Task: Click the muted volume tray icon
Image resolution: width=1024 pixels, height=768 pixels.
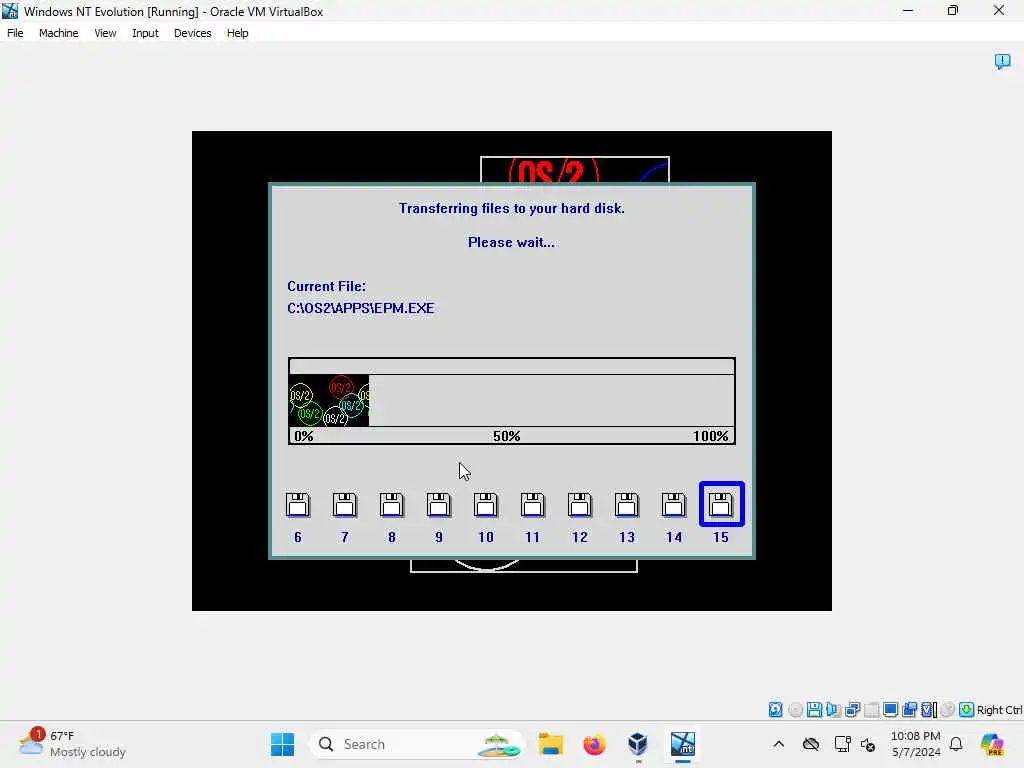Action: point(868,744)
